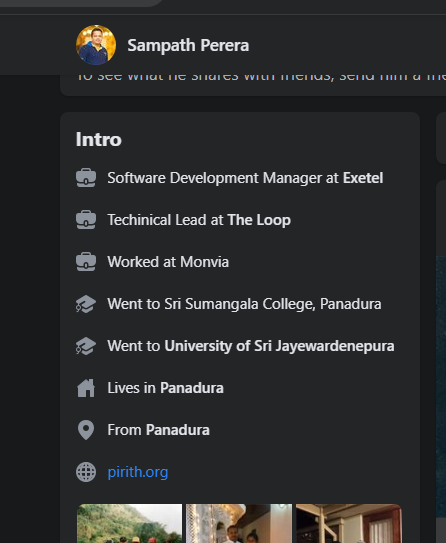Image resolution: width=446 pixels, height=543 pixels.
Task: Open Panadura link in Lives in row
Action: 192,388
